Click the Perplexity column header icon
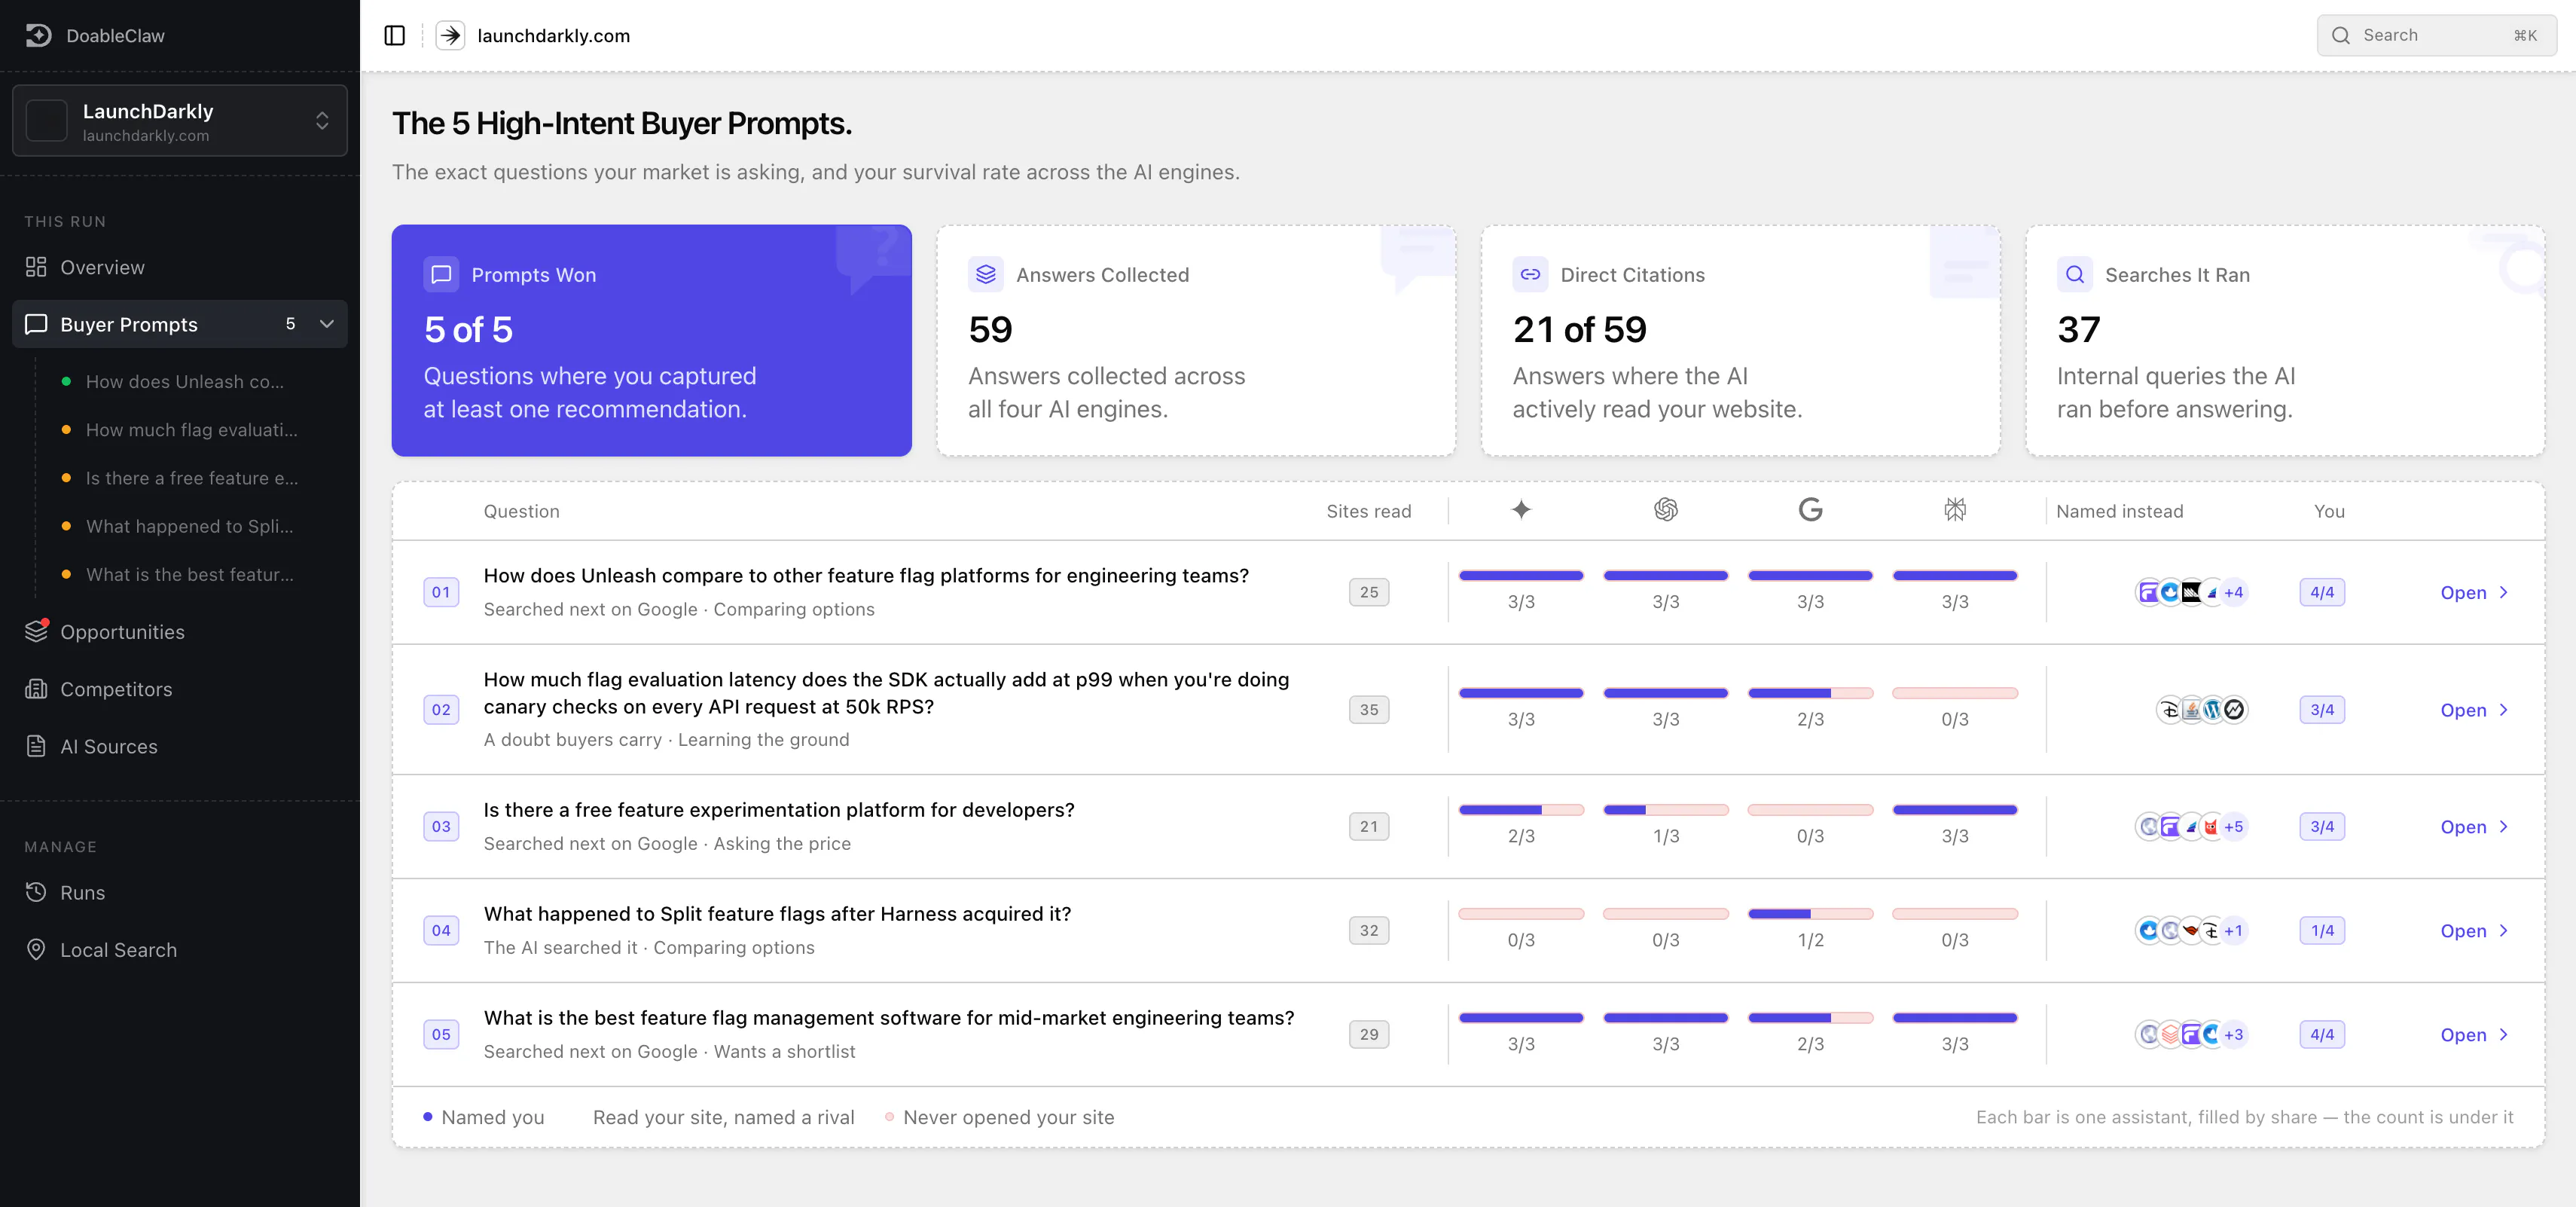 pyautogui.click(x=1955, y=510)
